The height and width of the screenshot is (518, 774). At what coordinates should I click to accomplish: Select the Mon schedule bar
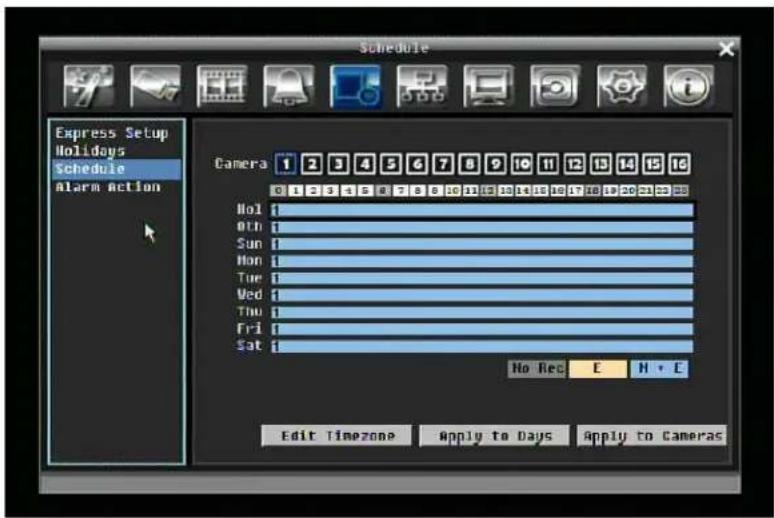pos(482,261)
